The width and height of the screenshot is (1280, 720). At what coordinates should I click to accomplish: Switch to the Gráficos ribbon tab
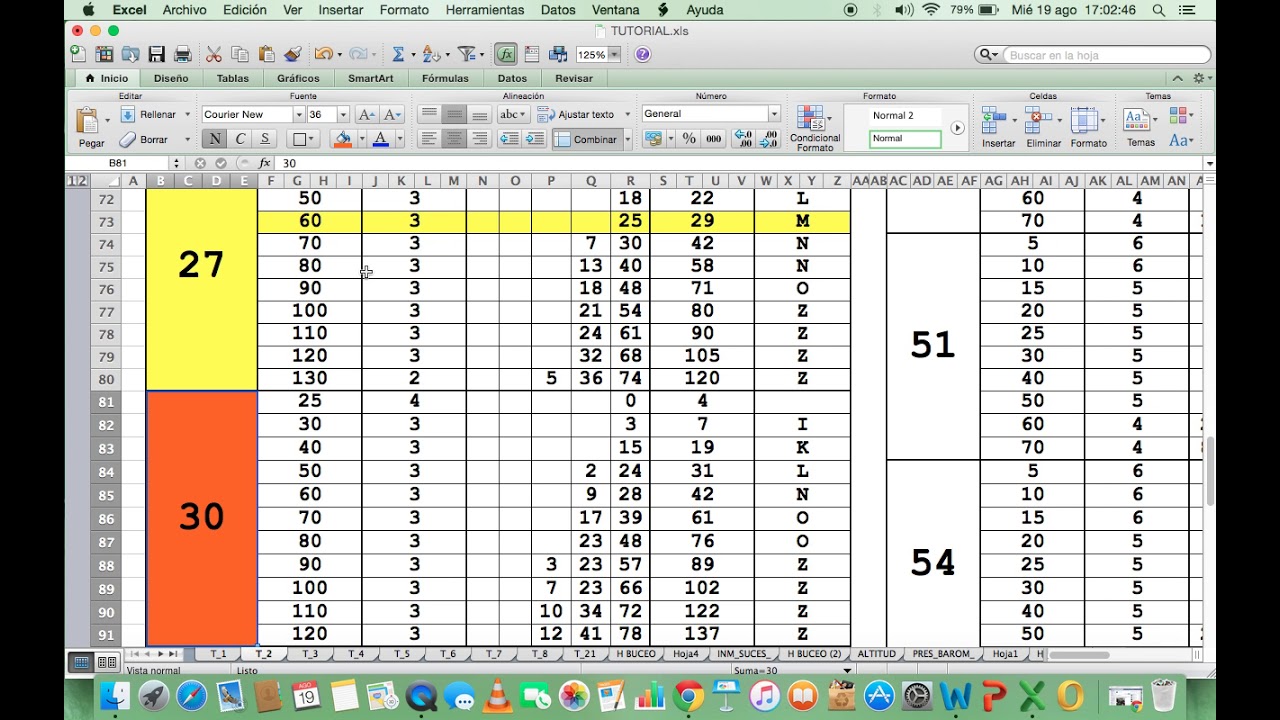298,78
